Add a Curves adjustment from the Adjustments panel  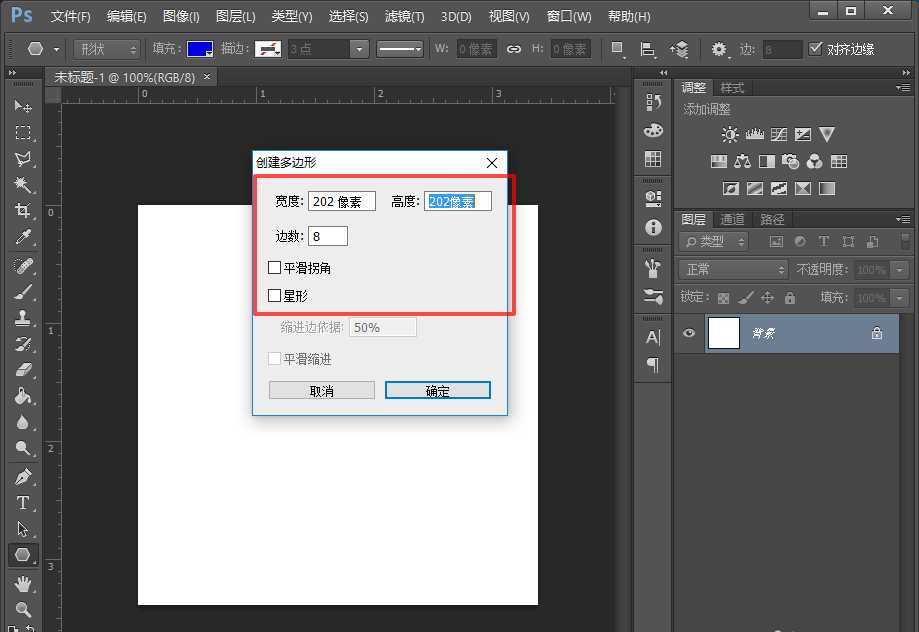point(778,134)
